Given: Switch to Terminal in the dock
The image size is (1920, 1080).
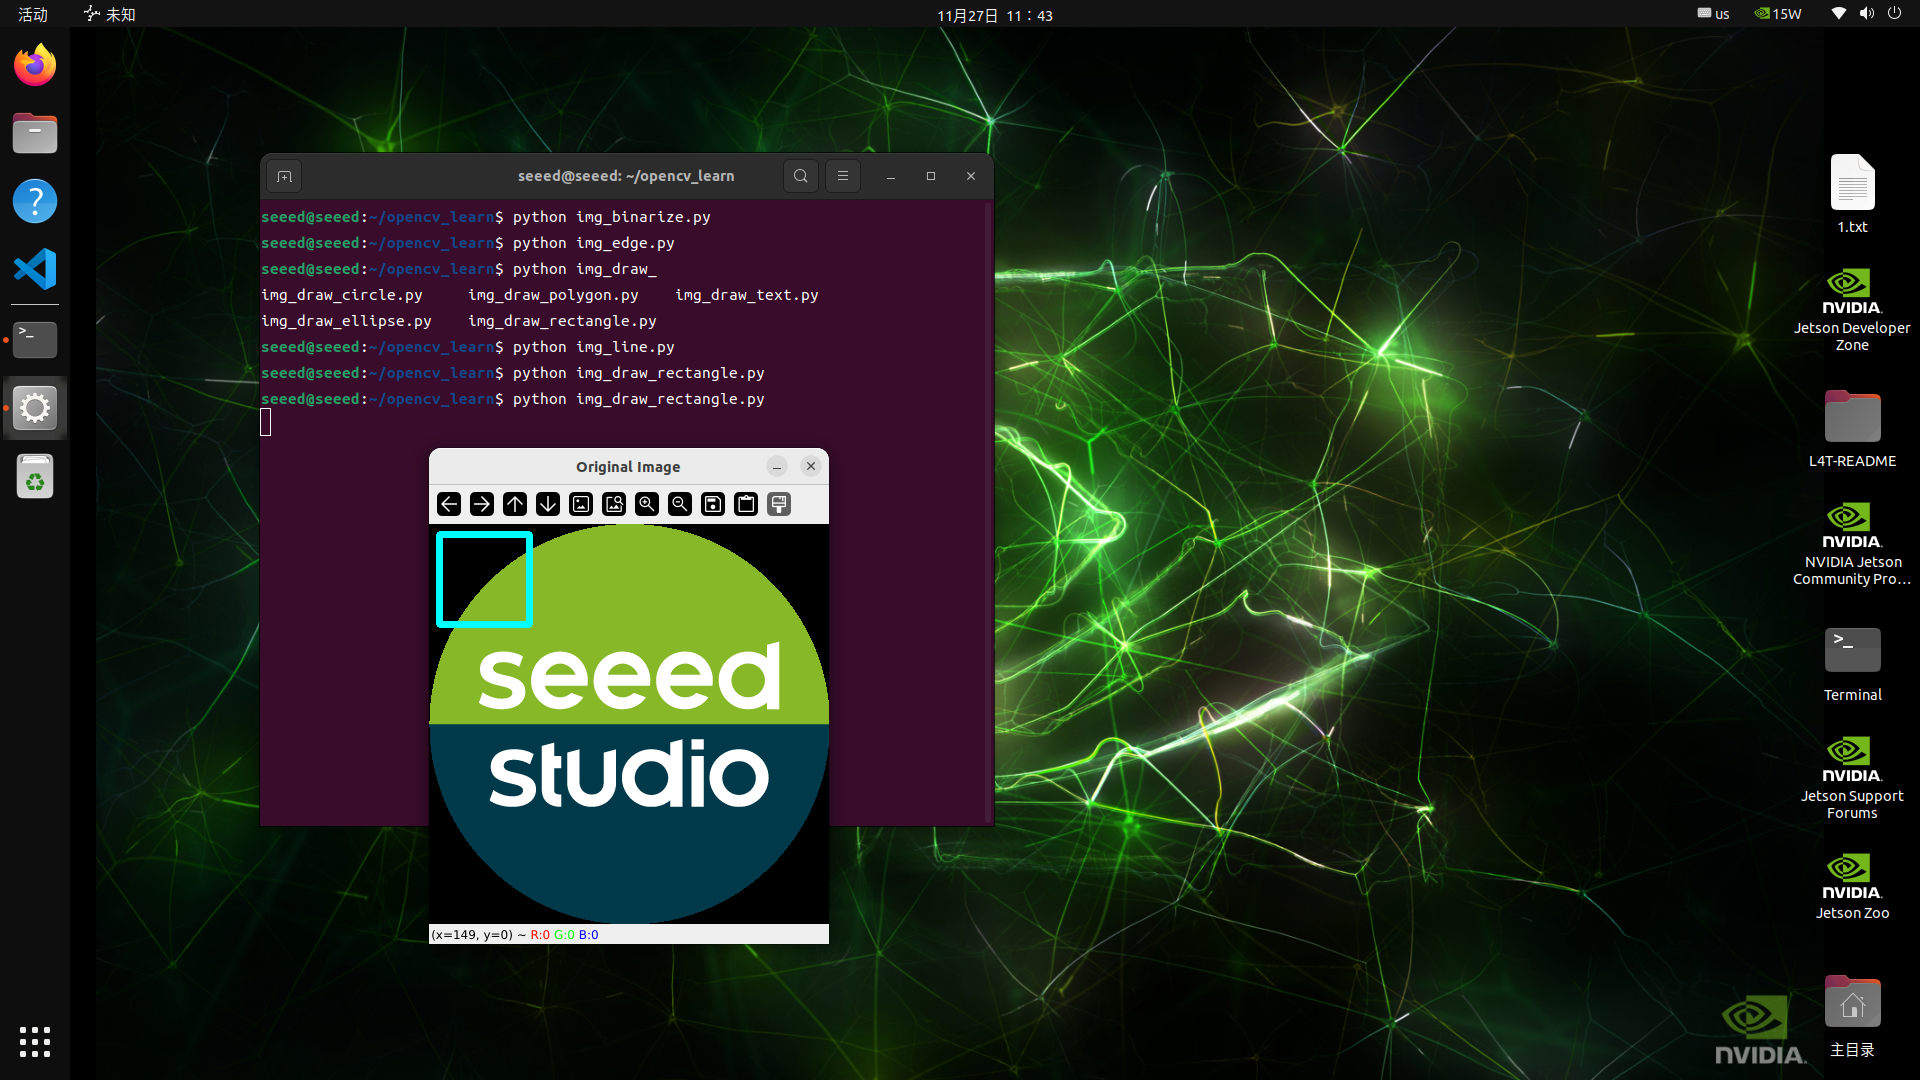Looking at the screenshot, I should [35, 340].
